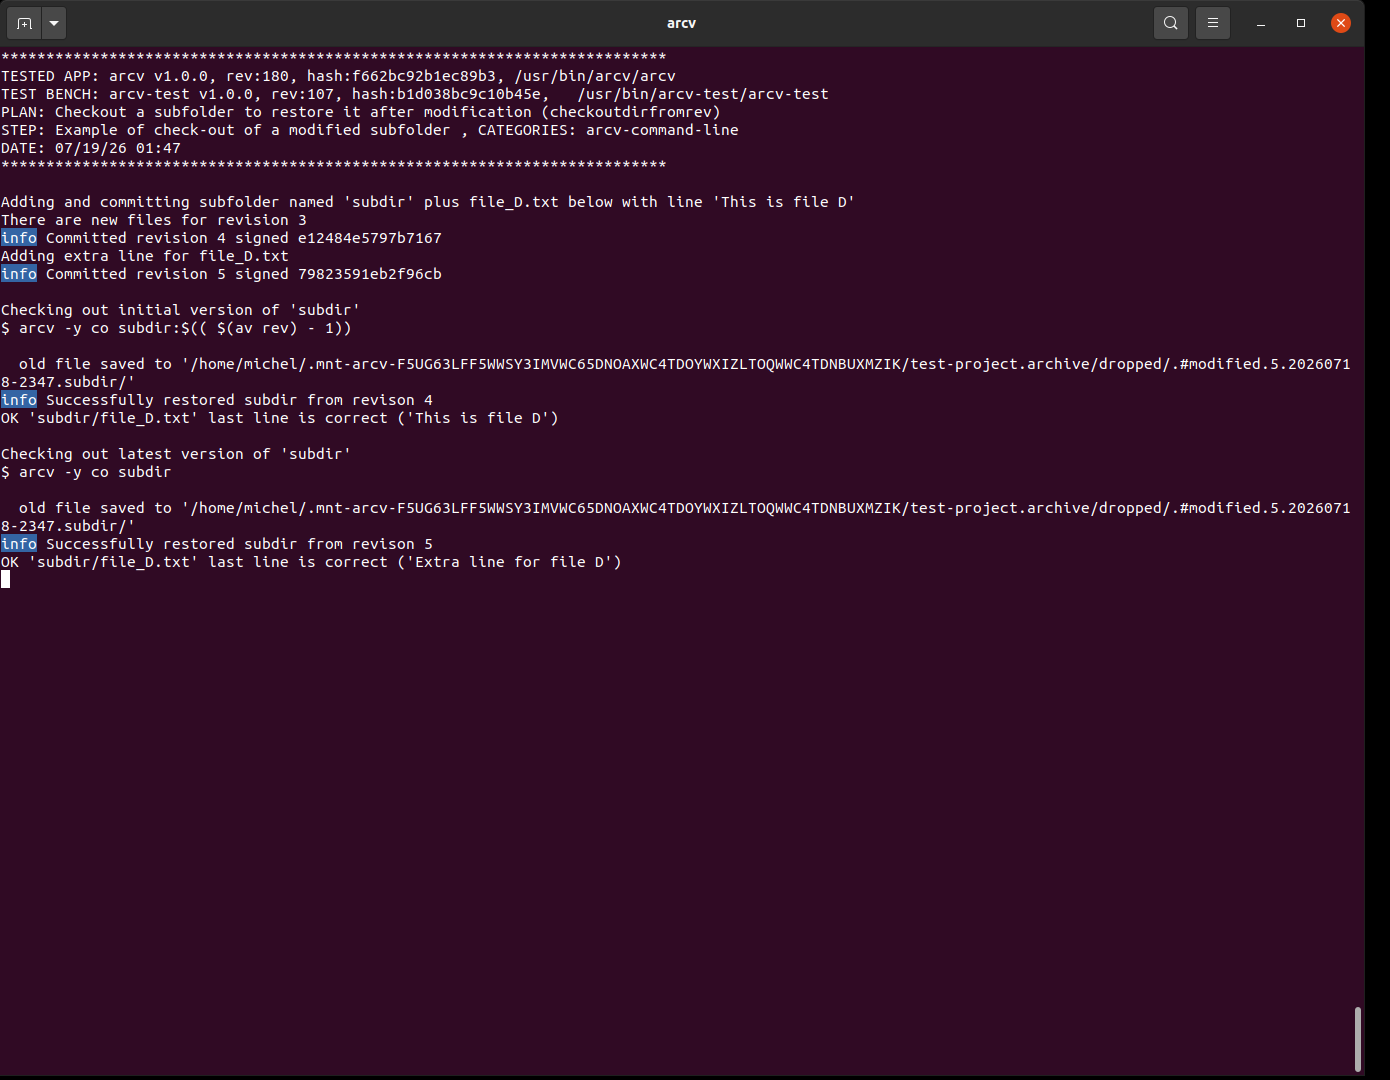Minimize the arcv terminal window
The image size is (1390, 1080).
(1261, 23)
